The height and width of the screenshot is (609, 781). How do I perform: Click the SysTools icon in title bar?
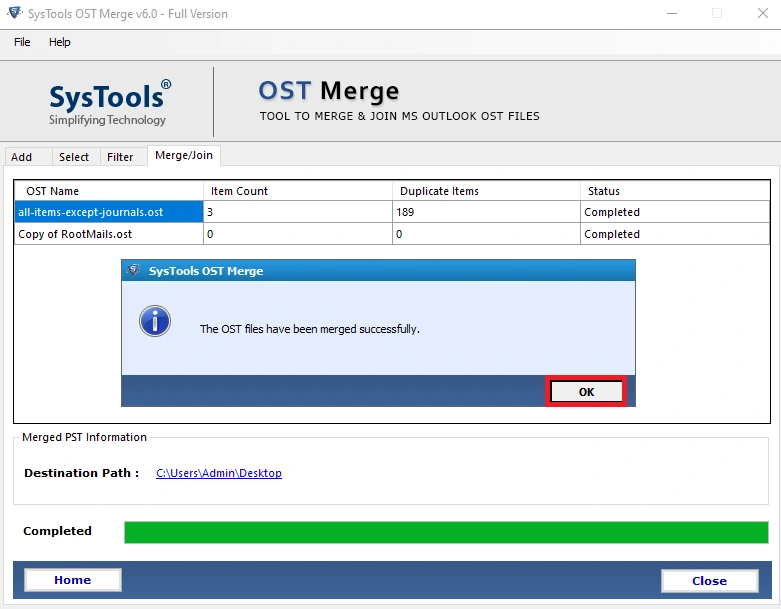(x=14, y=13)
